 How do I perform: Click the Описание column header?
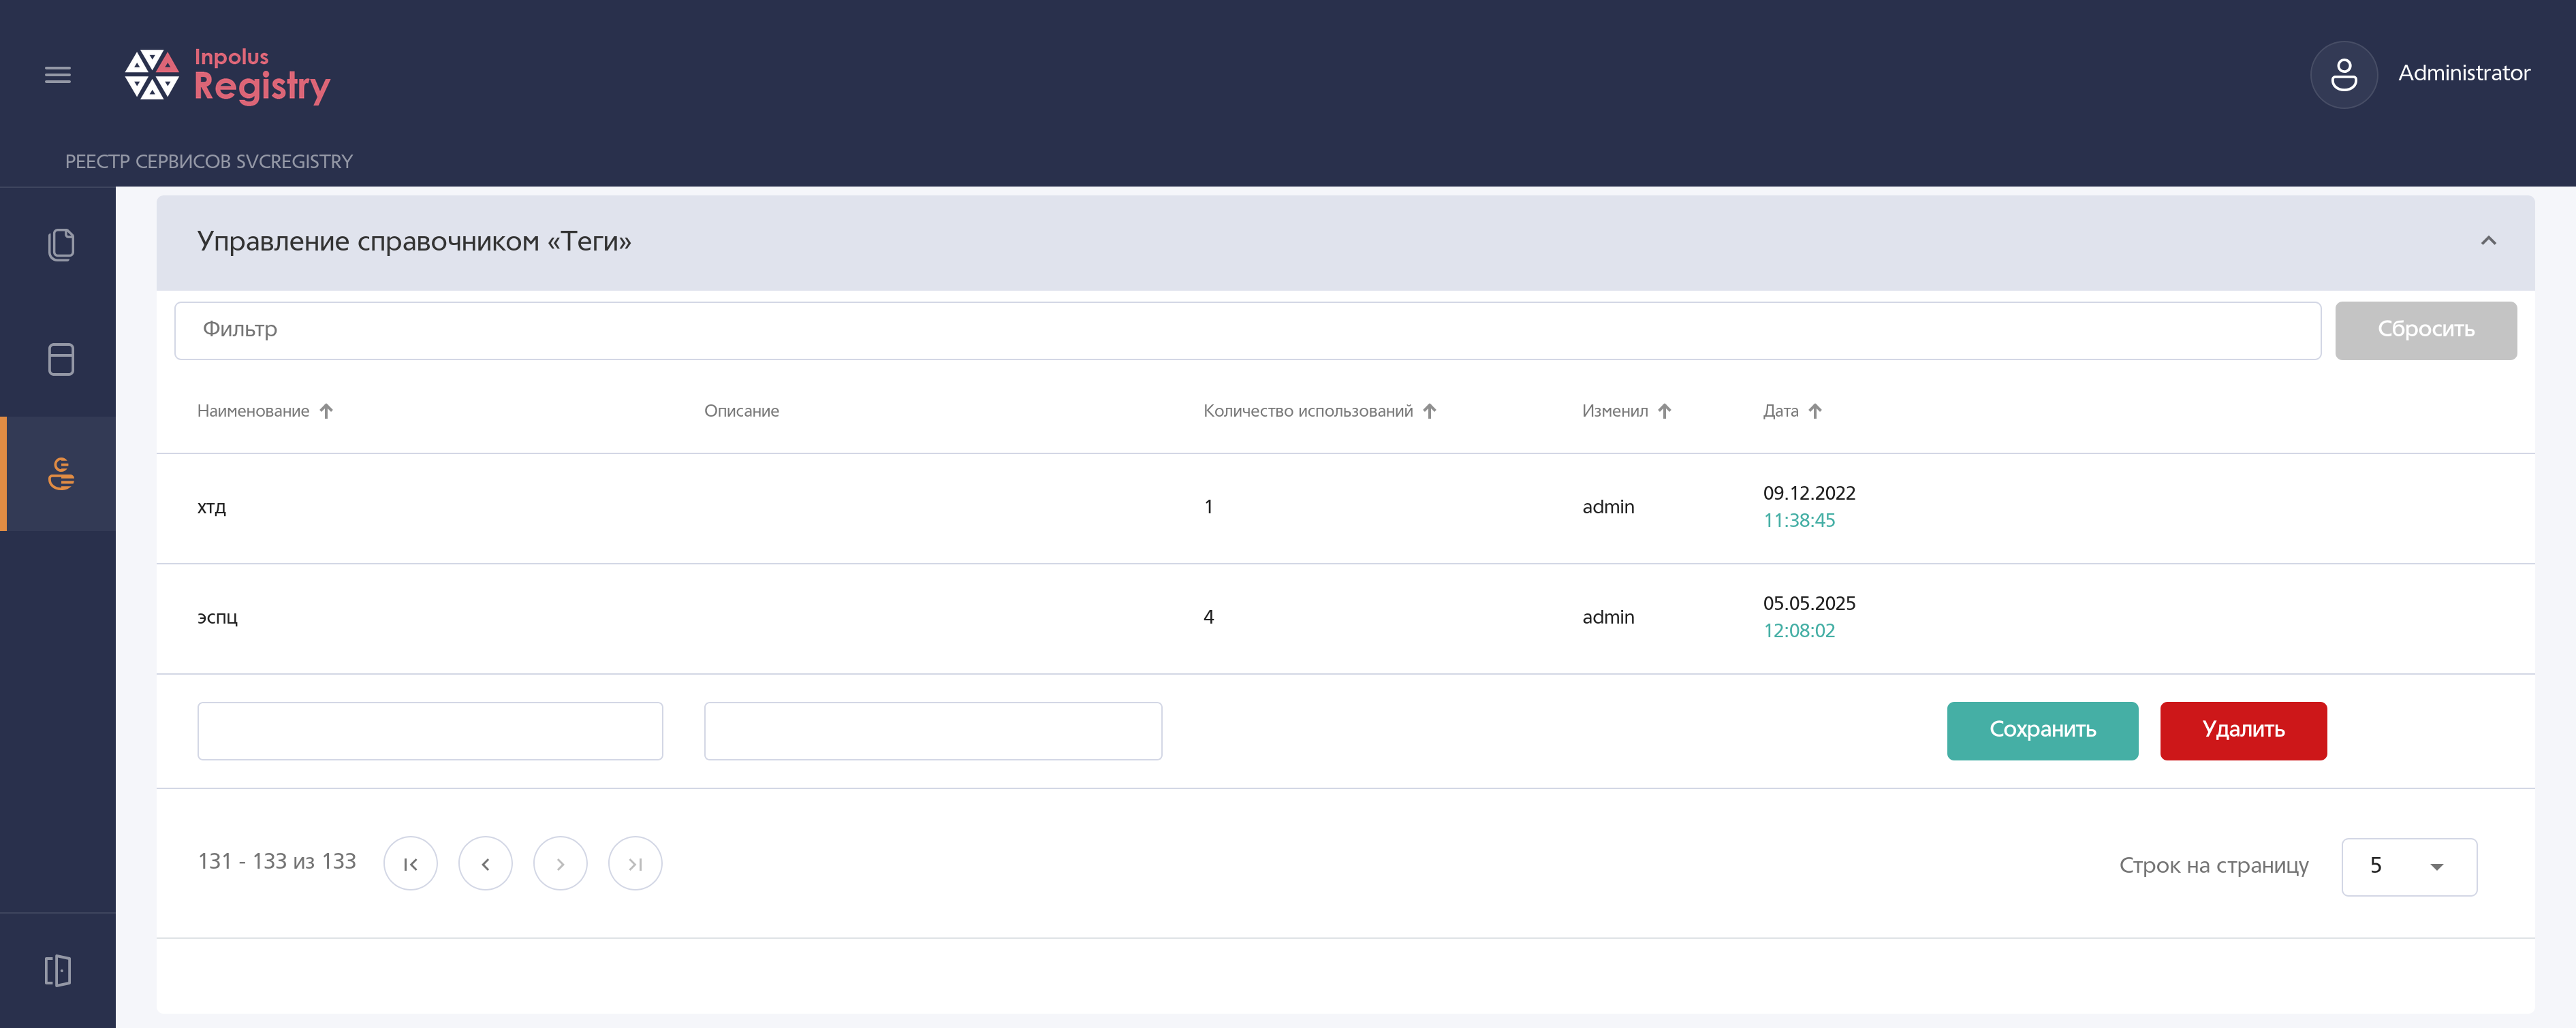click(741, 411)
